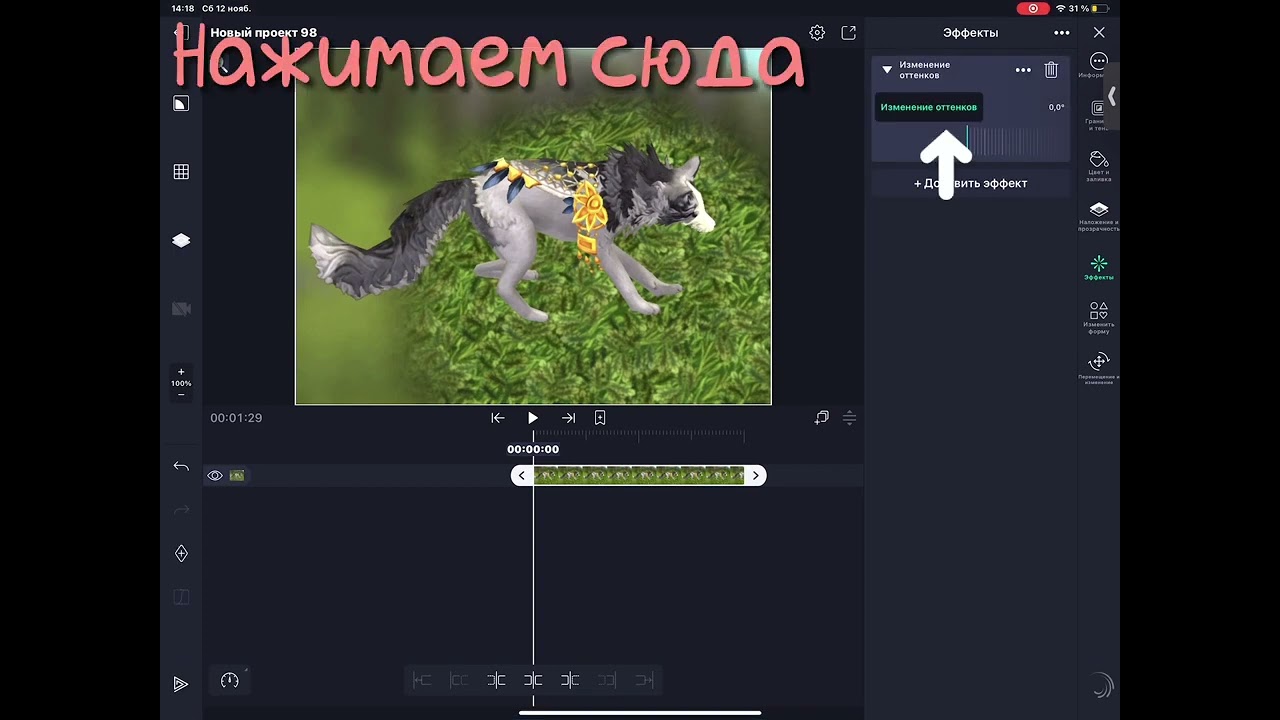The width and height of the screenshot is (1280, 720).
Task: Tap the screen recording indicator in status bar
Action: 1033,9
